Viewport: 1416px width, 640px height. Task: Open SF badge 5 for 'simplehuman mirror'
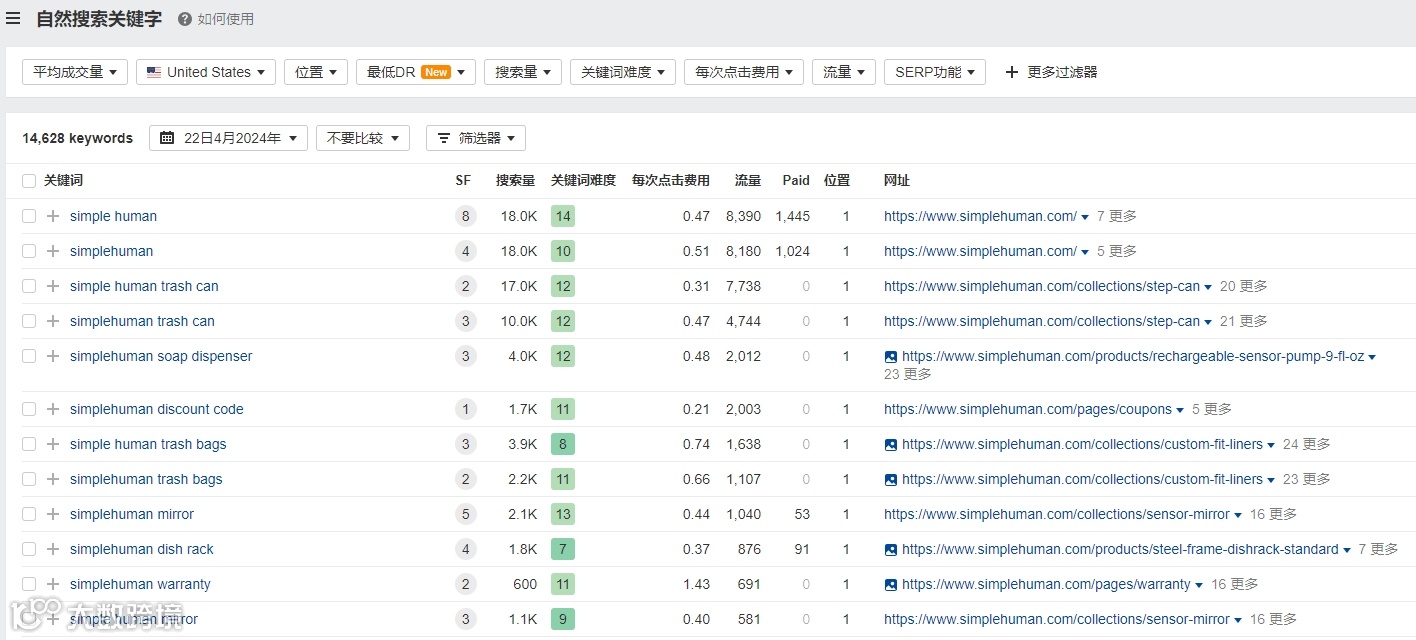click(x=464, y=514)
